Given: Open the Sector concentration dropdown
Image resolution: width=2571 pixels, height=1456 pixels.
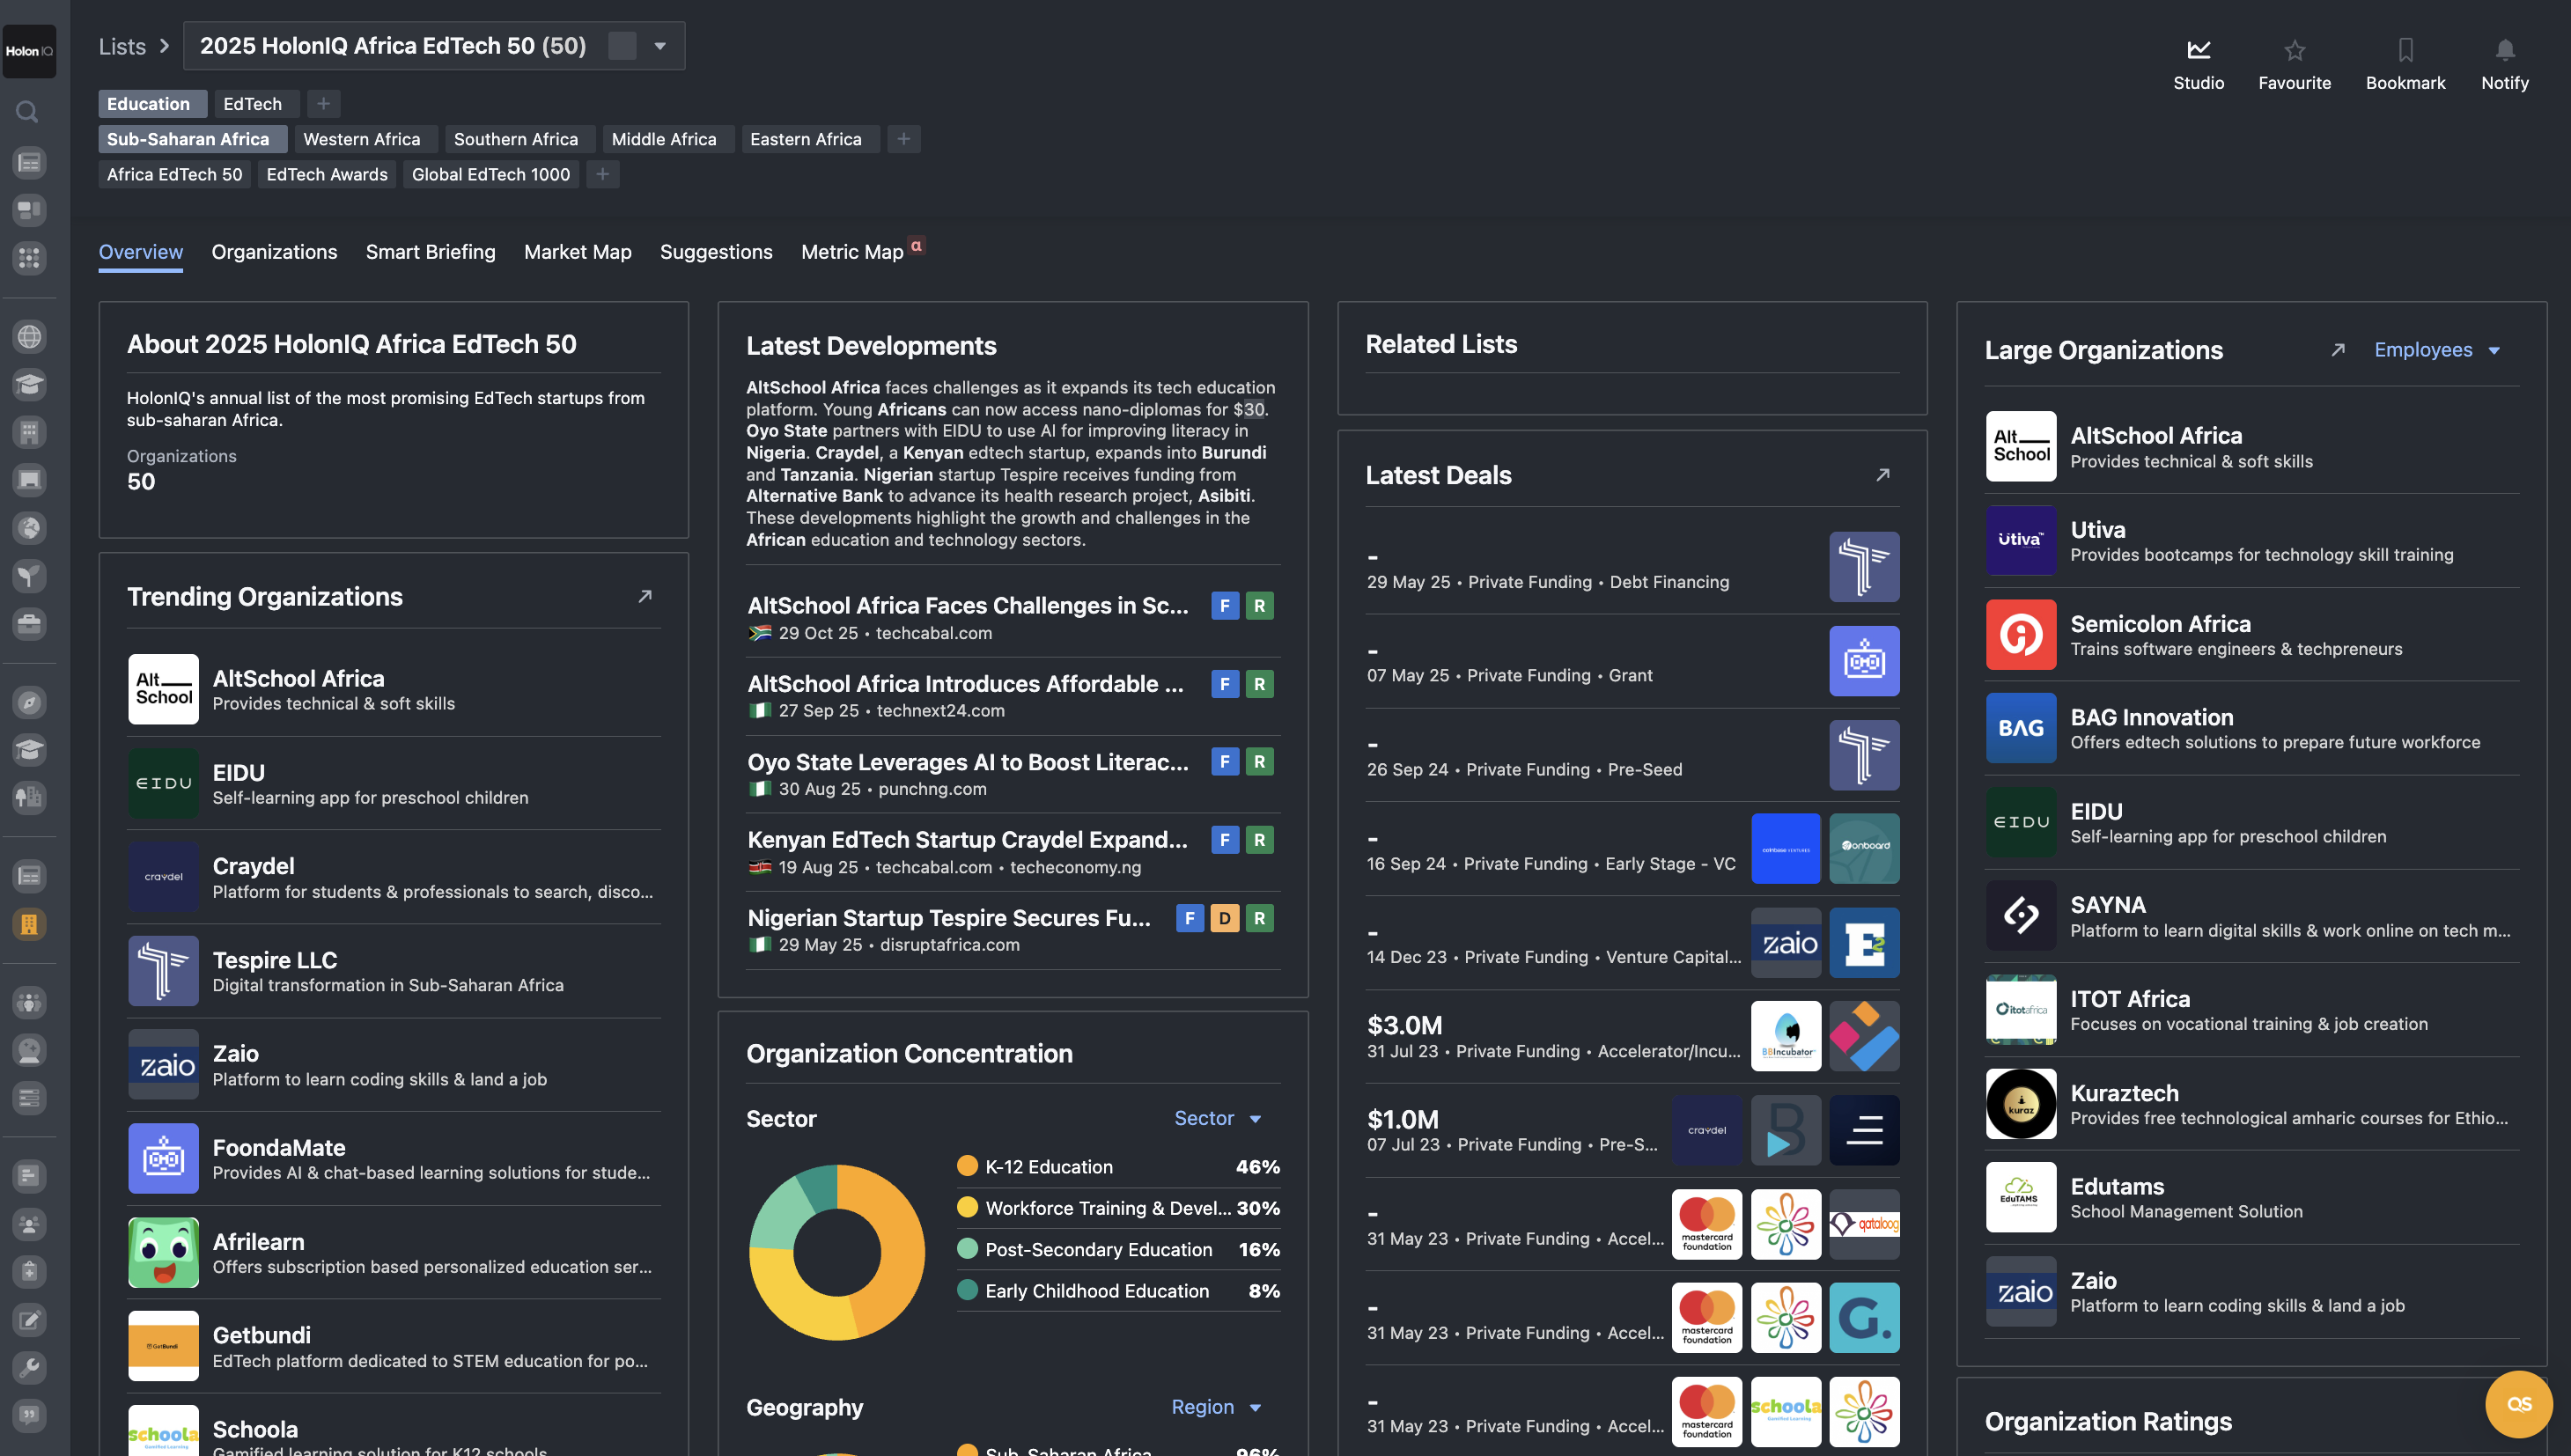Looking at the screenshot, I should pos(1217,1118).
